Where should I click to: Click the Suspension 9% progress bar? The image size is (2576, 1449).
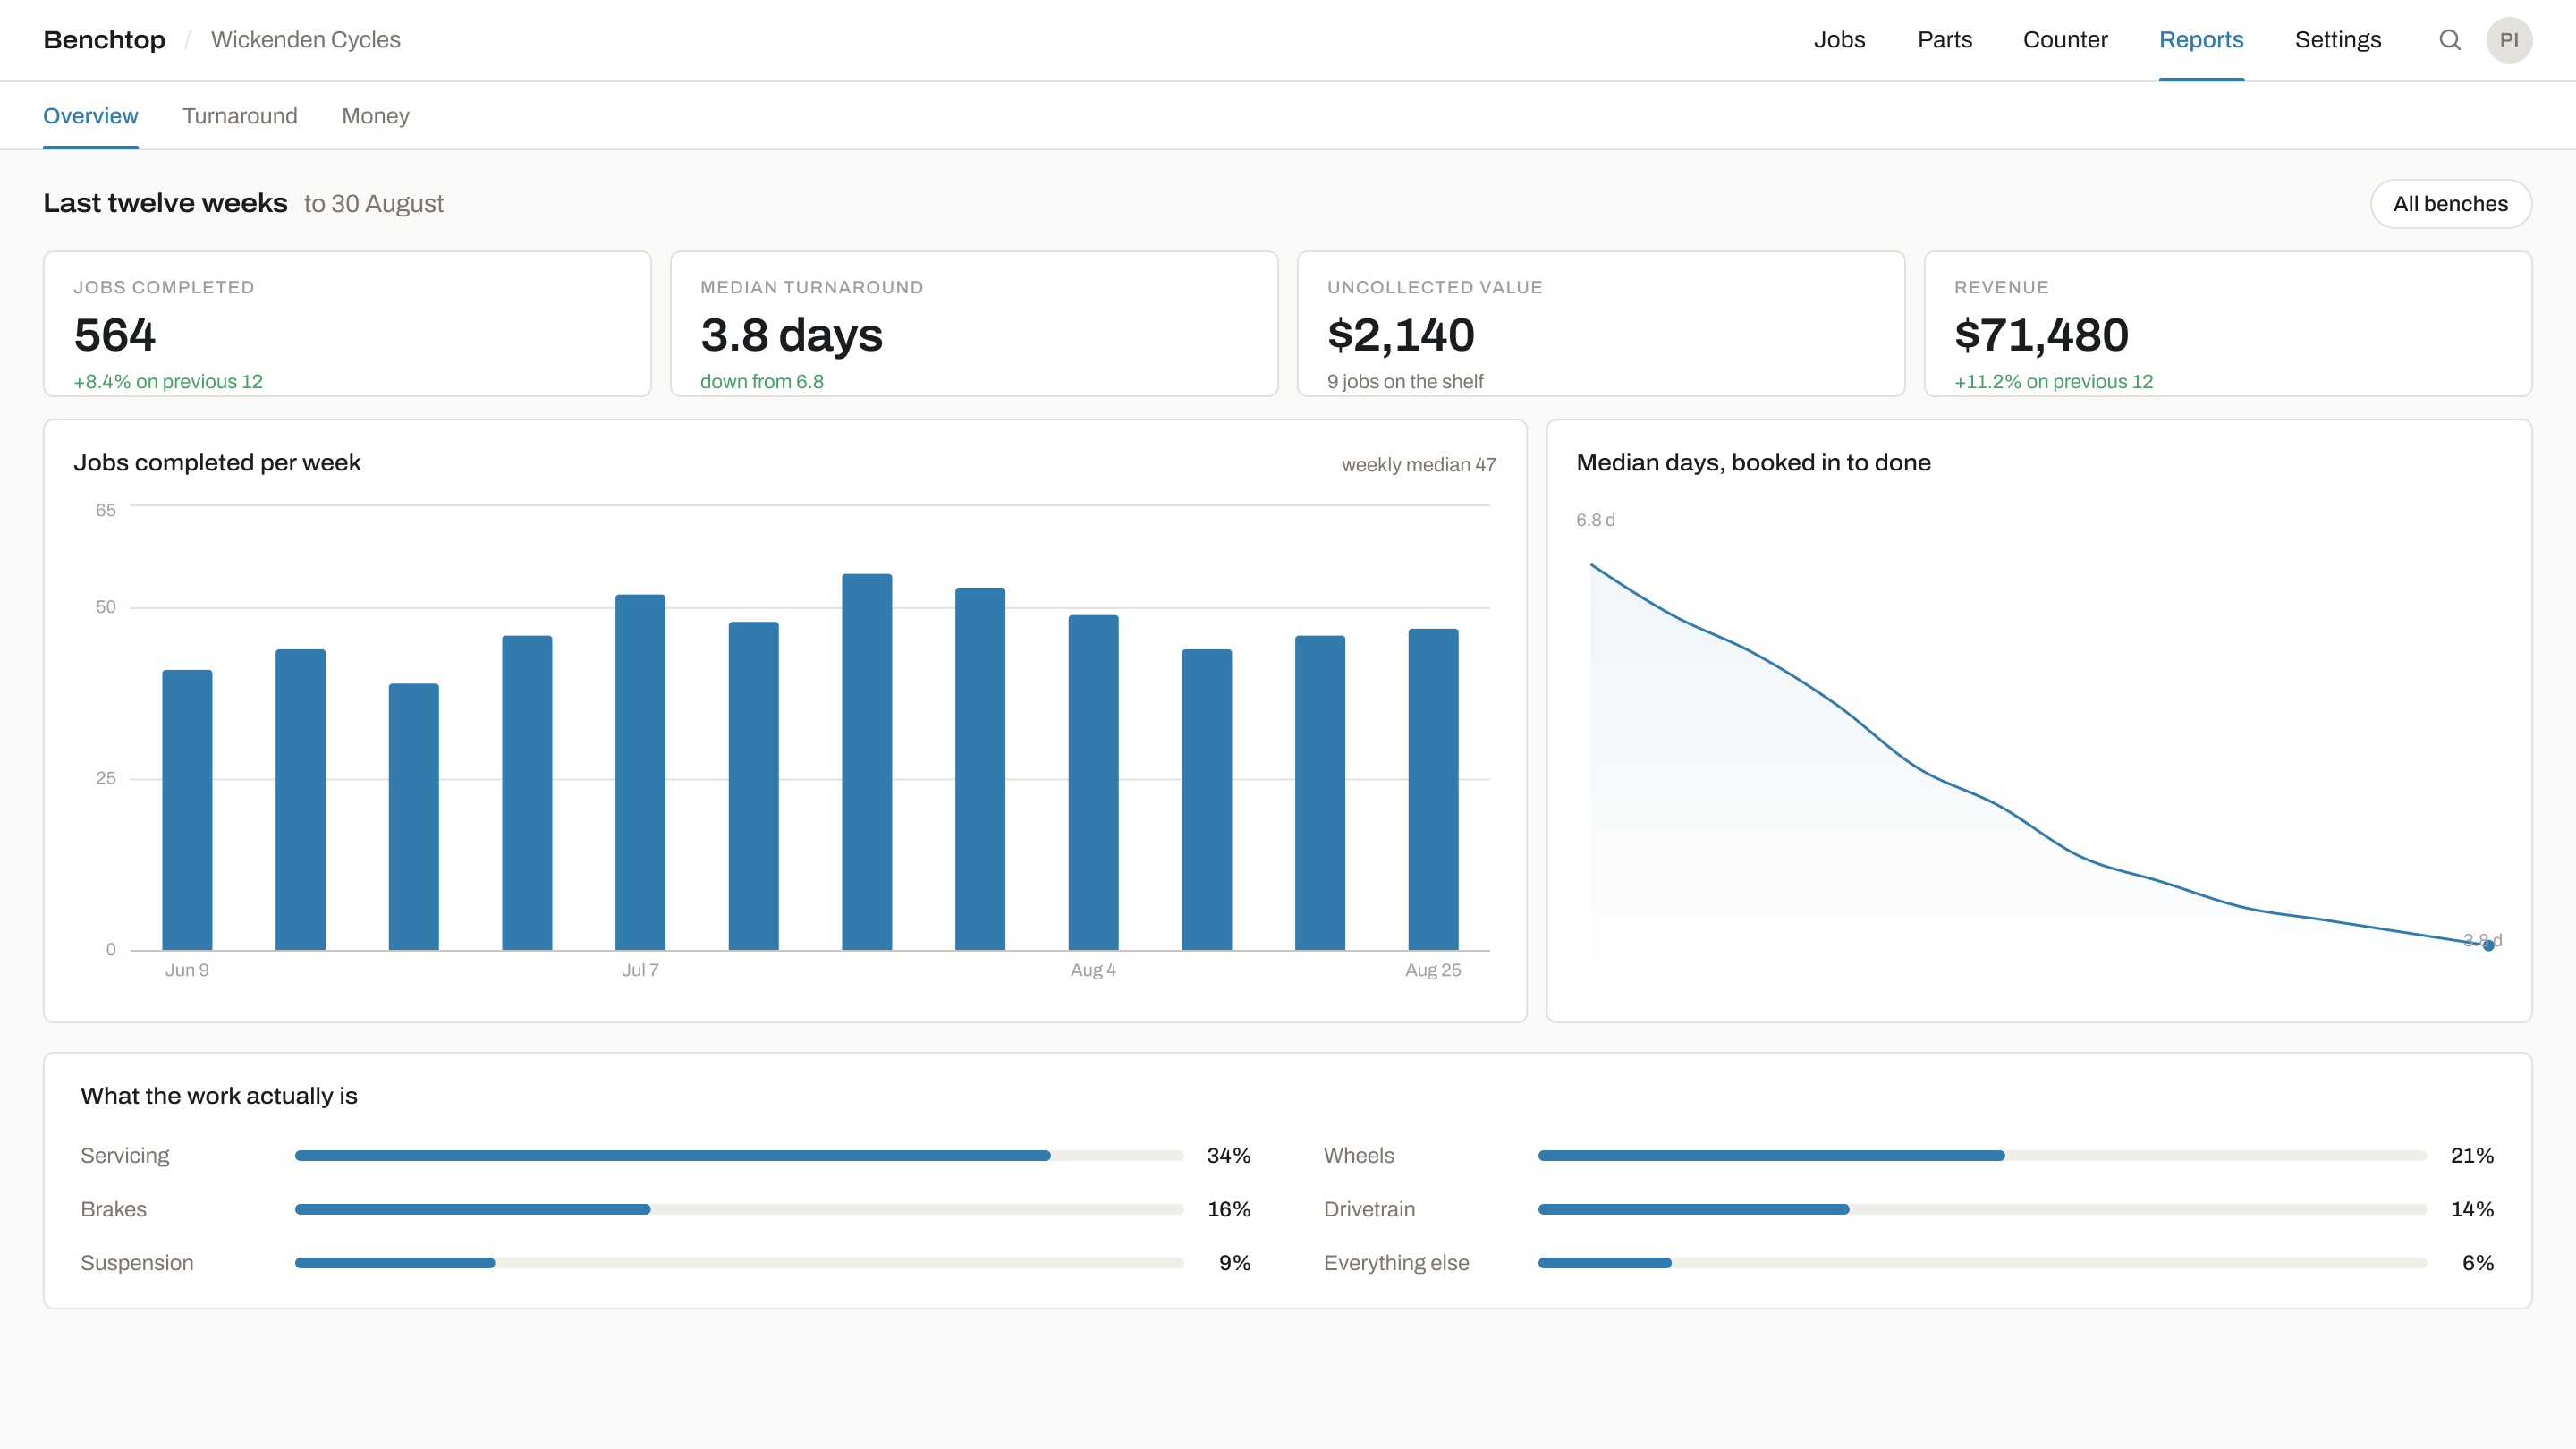(x=739, y=1263)
